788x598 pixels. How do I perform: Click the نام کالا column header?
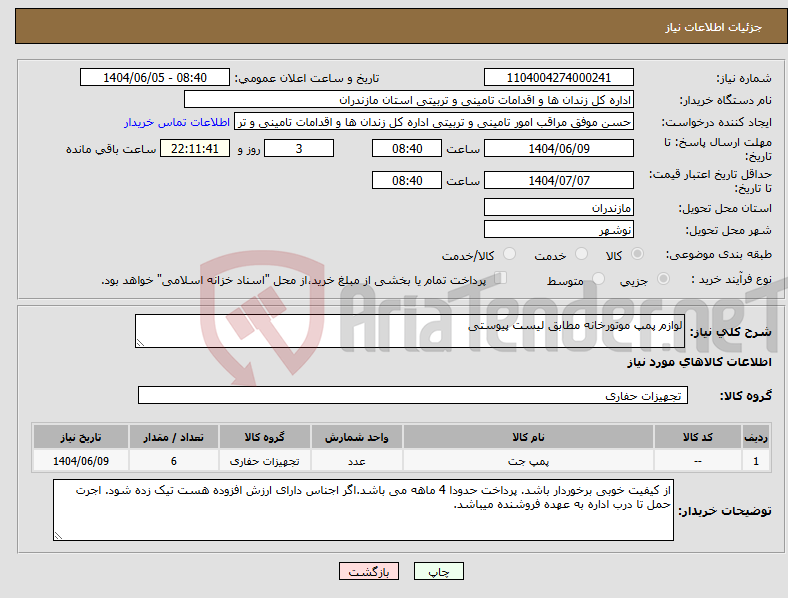pyautogui.click(x=528, y=437)
